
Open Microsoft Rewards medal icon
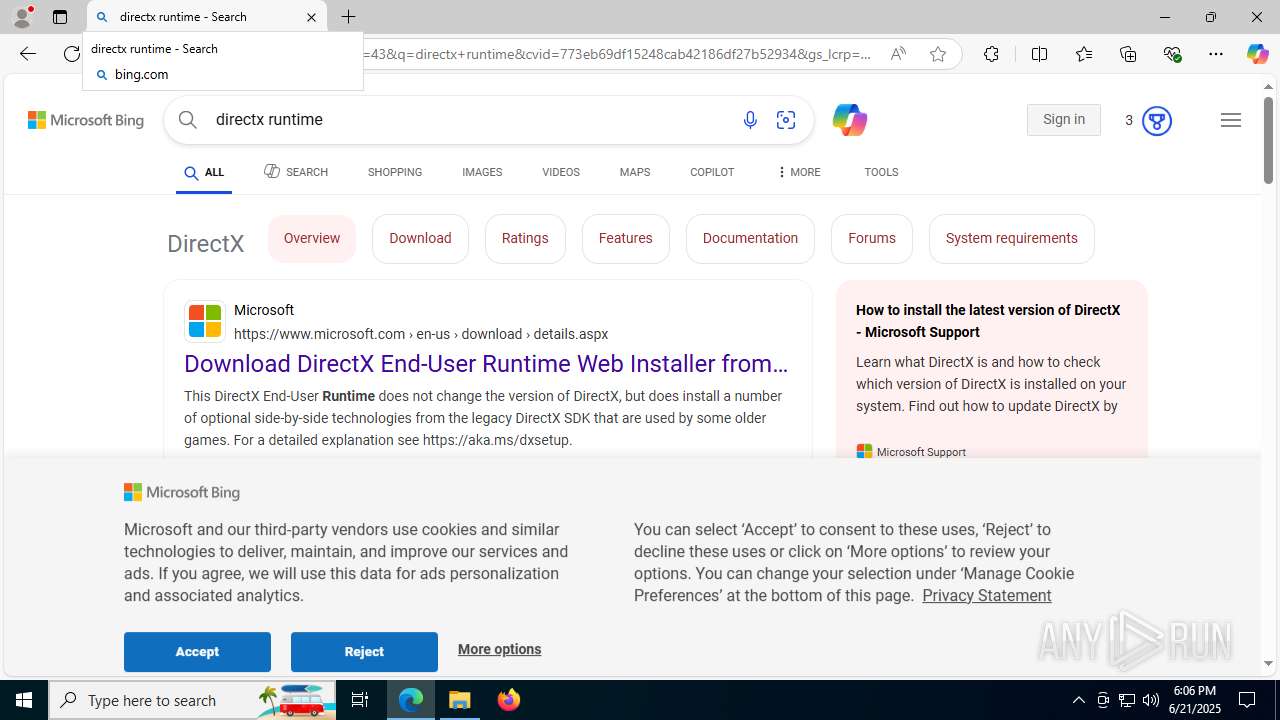[1156, 120]
